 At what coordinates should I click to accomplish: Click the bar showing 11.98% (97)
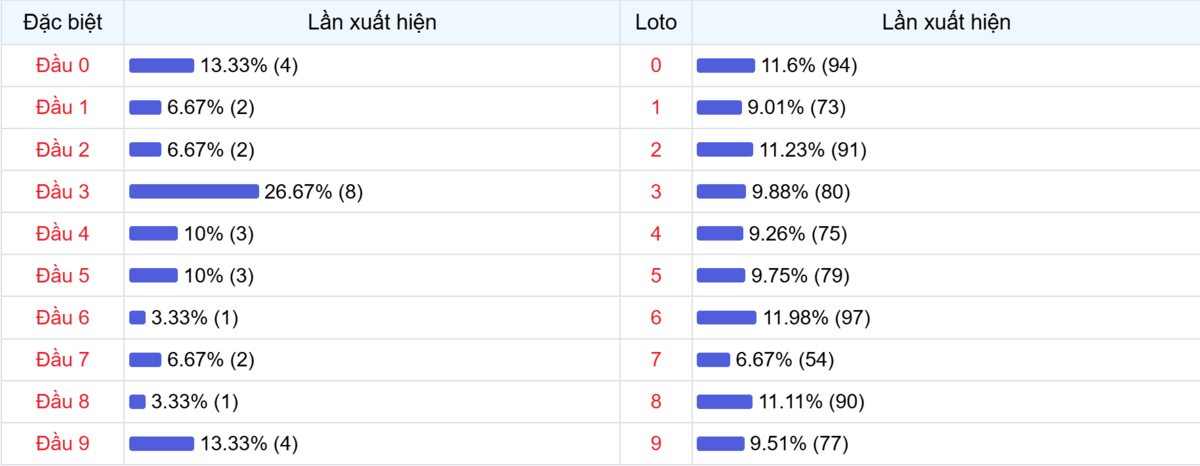pos(726,318)
